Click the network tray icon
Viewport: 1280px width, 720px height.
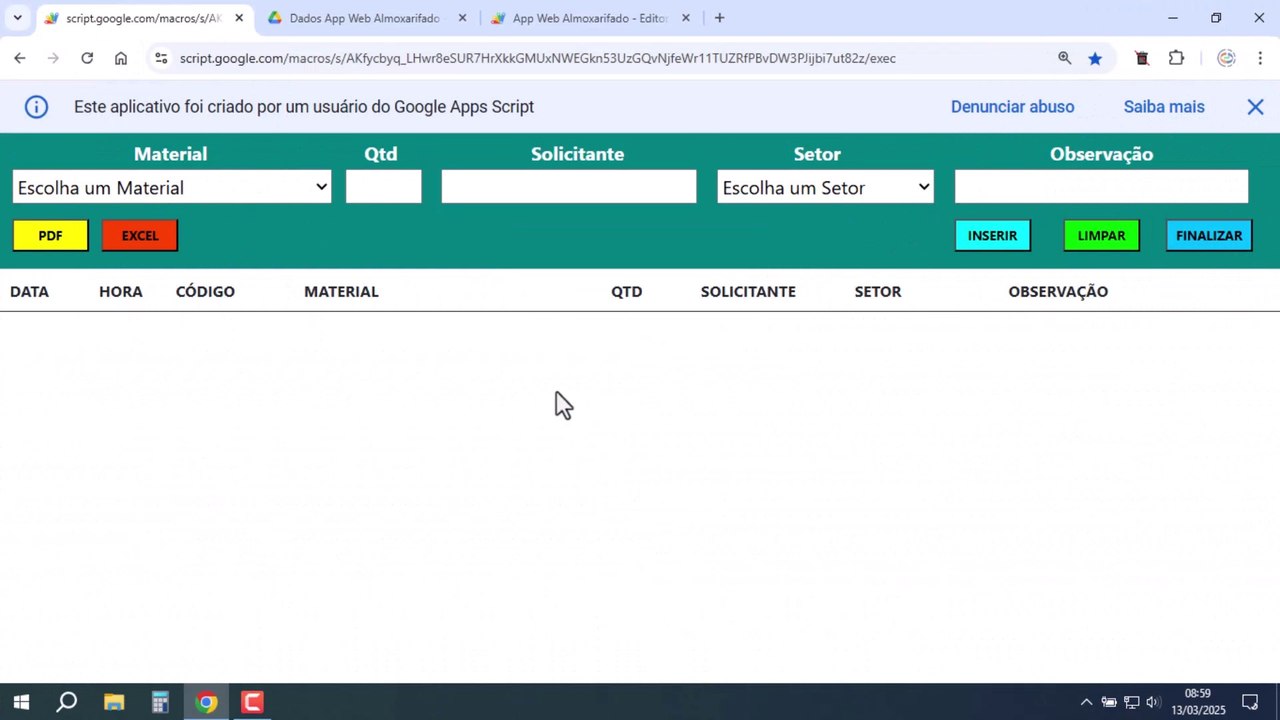[x=1132, y=702]
